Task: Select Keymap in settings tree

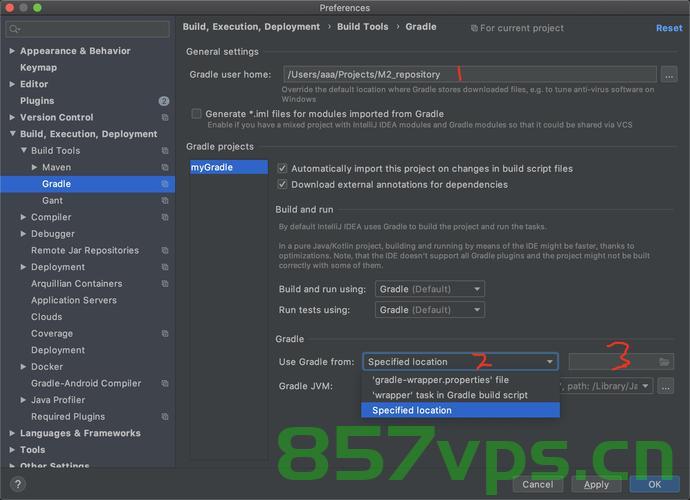Action: coord(38,68)
